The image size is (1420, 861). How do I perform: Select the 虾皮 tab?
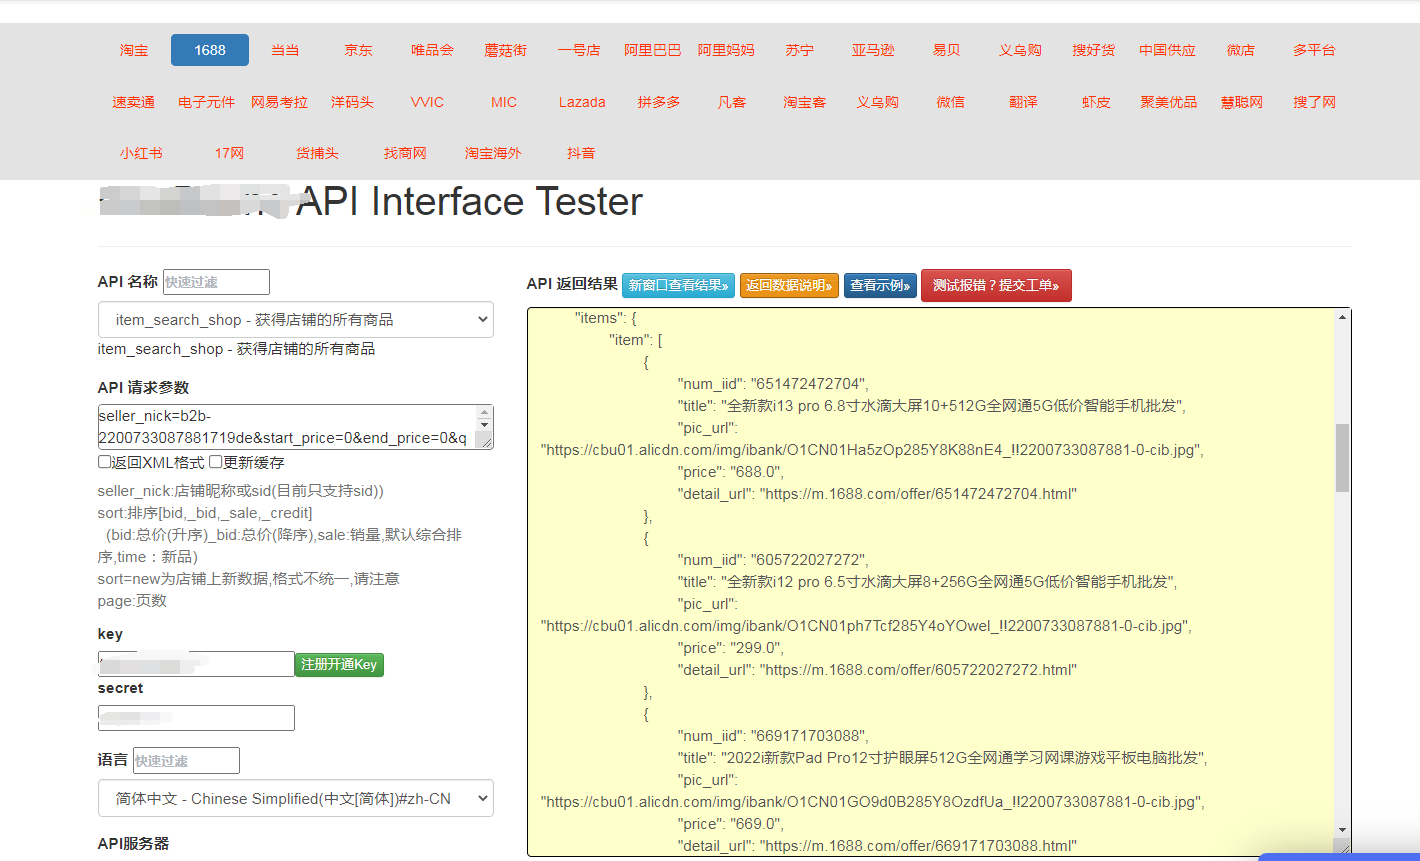(x=1096, y=102)
